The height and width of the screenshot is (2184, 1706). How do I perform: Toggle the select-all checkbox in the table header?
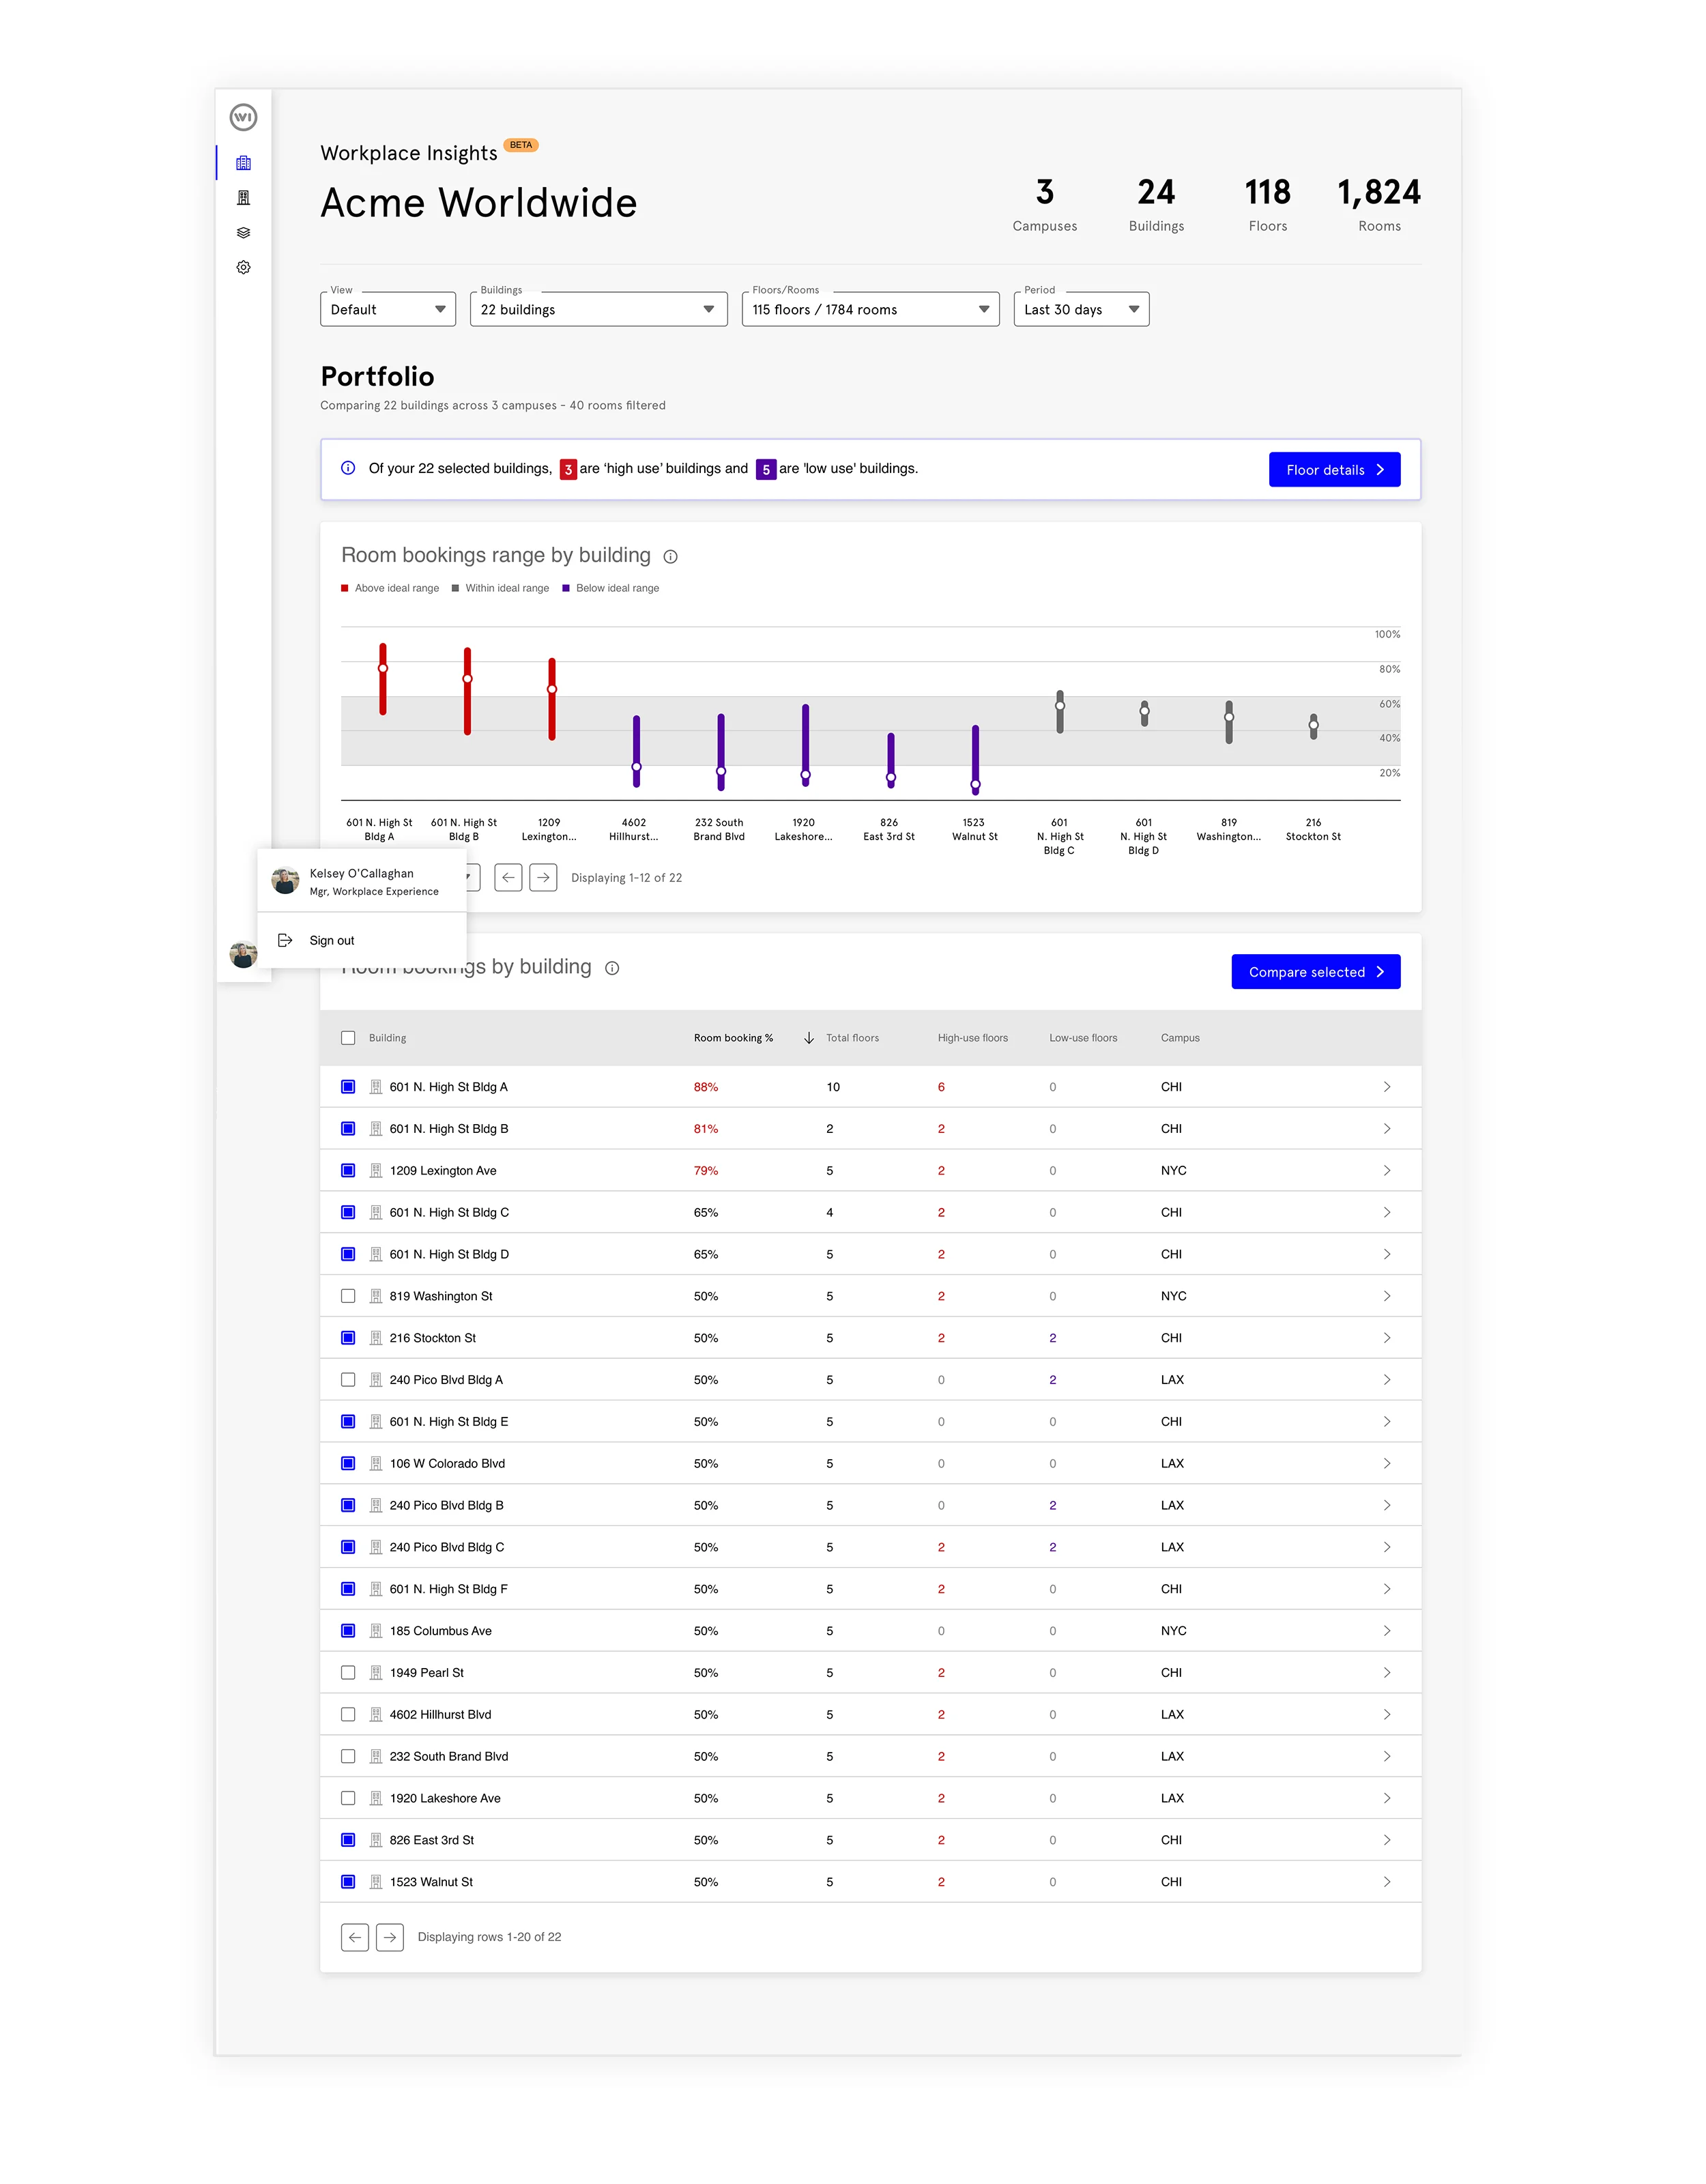[348, 1038]
